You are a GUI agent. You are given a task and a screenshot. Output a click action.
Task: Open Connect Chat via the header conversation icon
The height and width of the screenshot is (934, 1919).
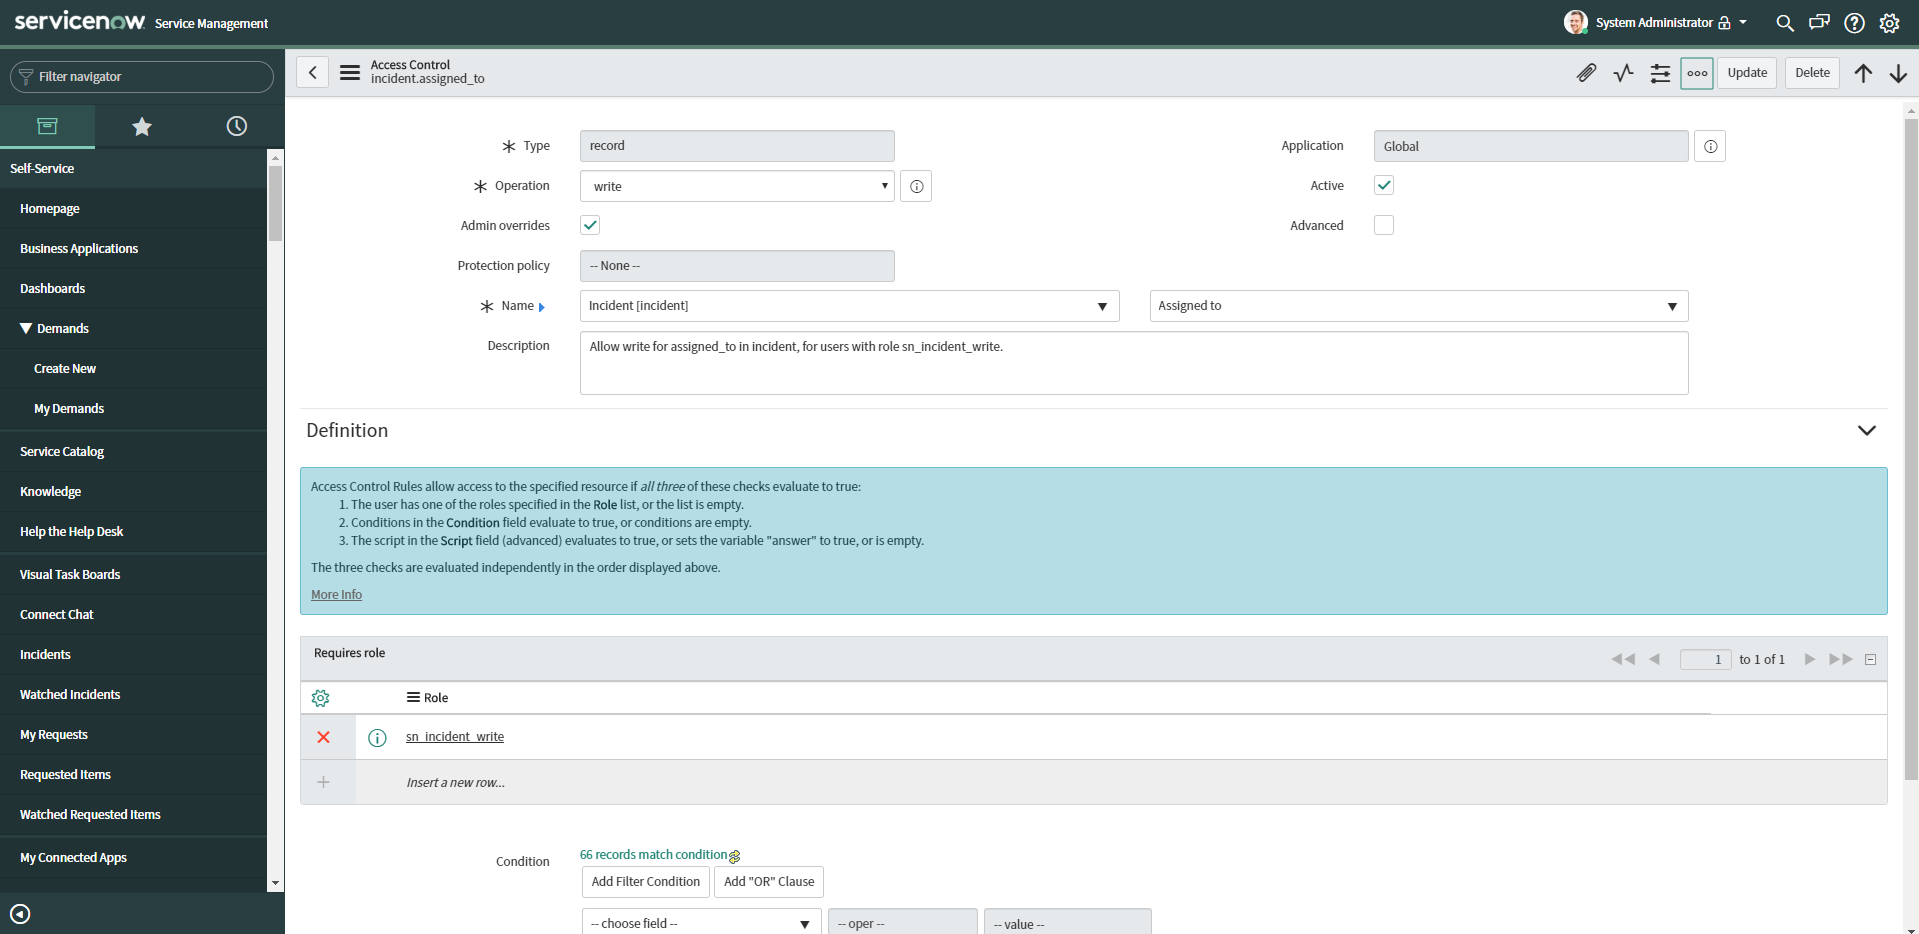tap(1819, 22)
